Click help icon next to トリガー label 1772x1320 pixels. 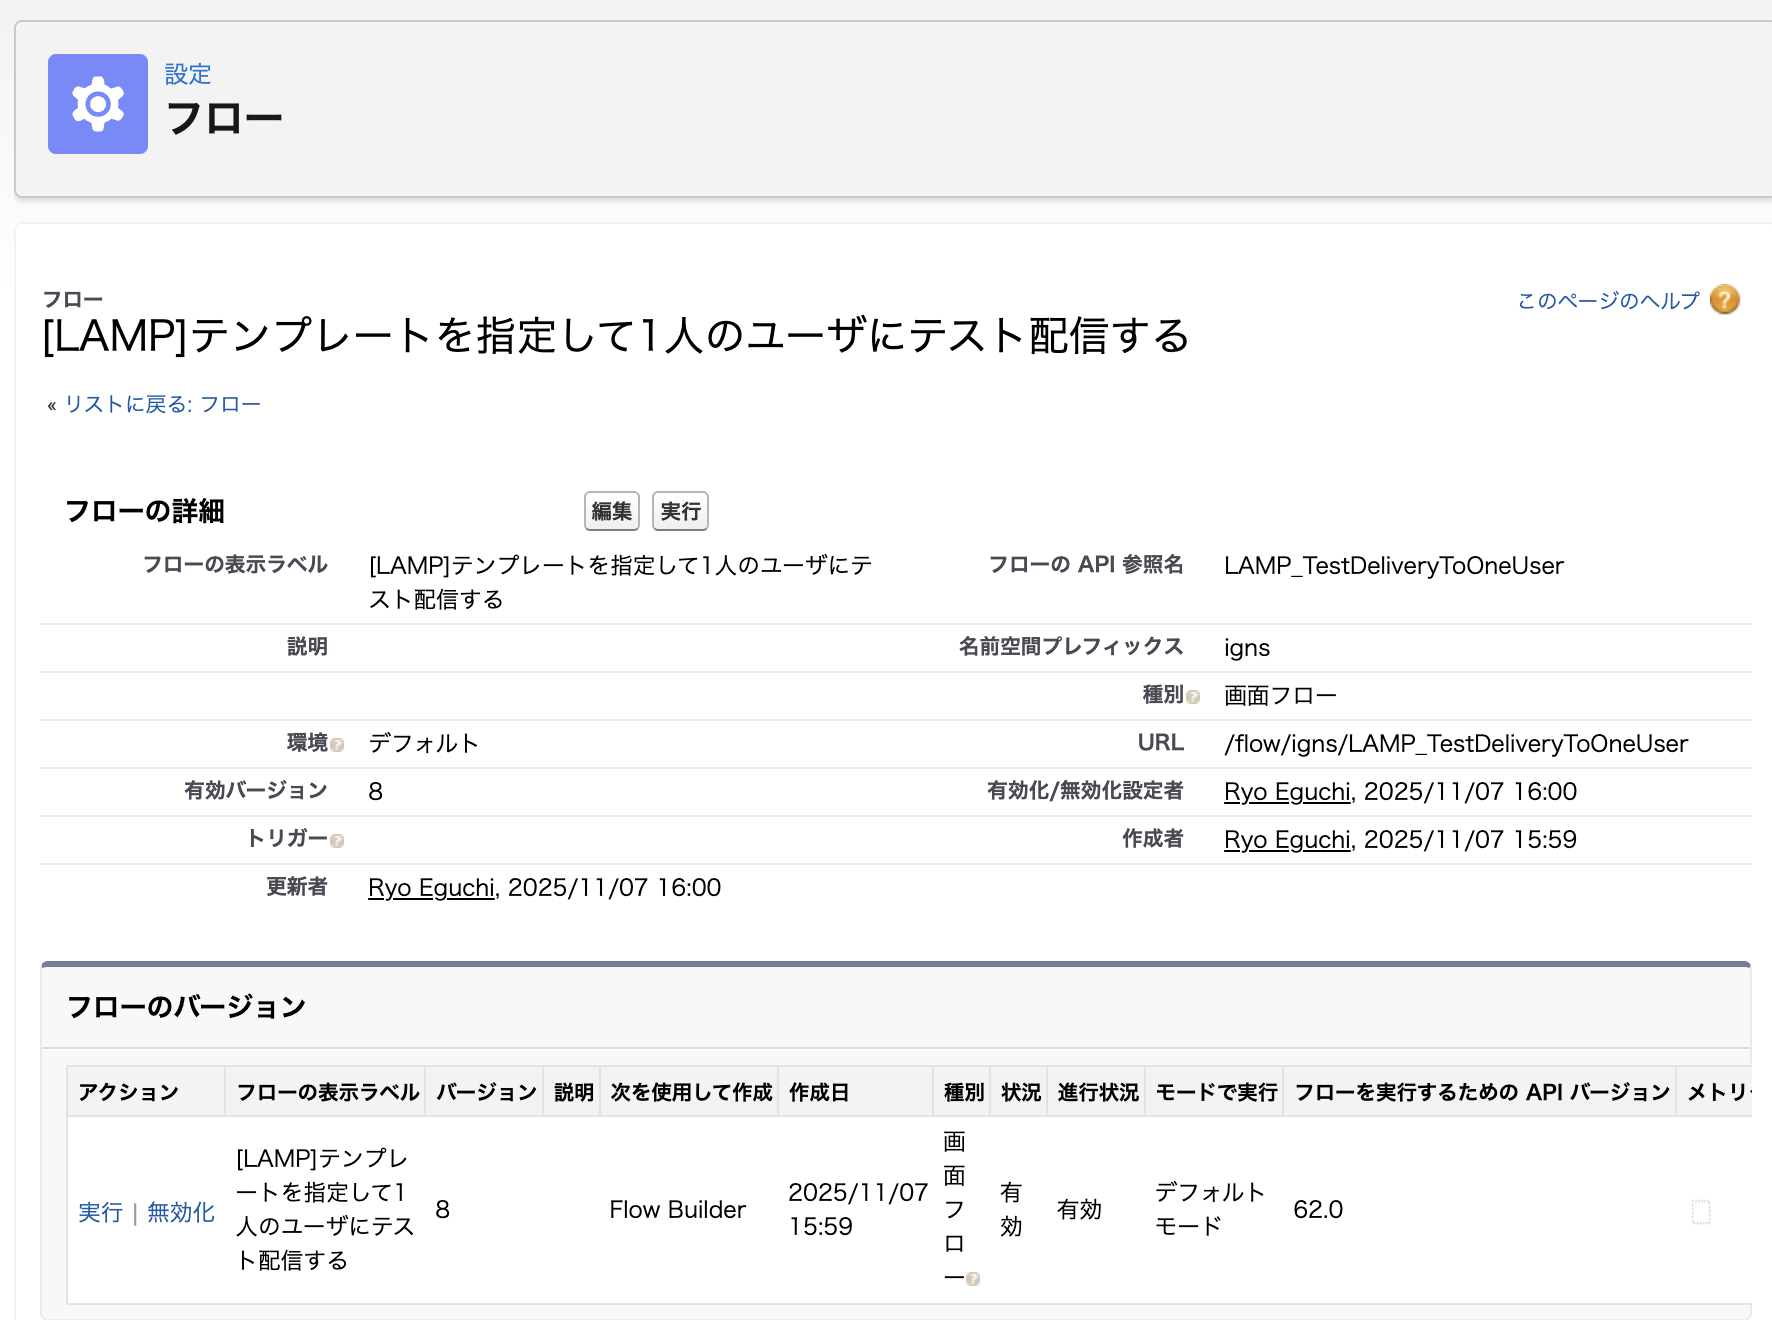[x=337, y=841]
